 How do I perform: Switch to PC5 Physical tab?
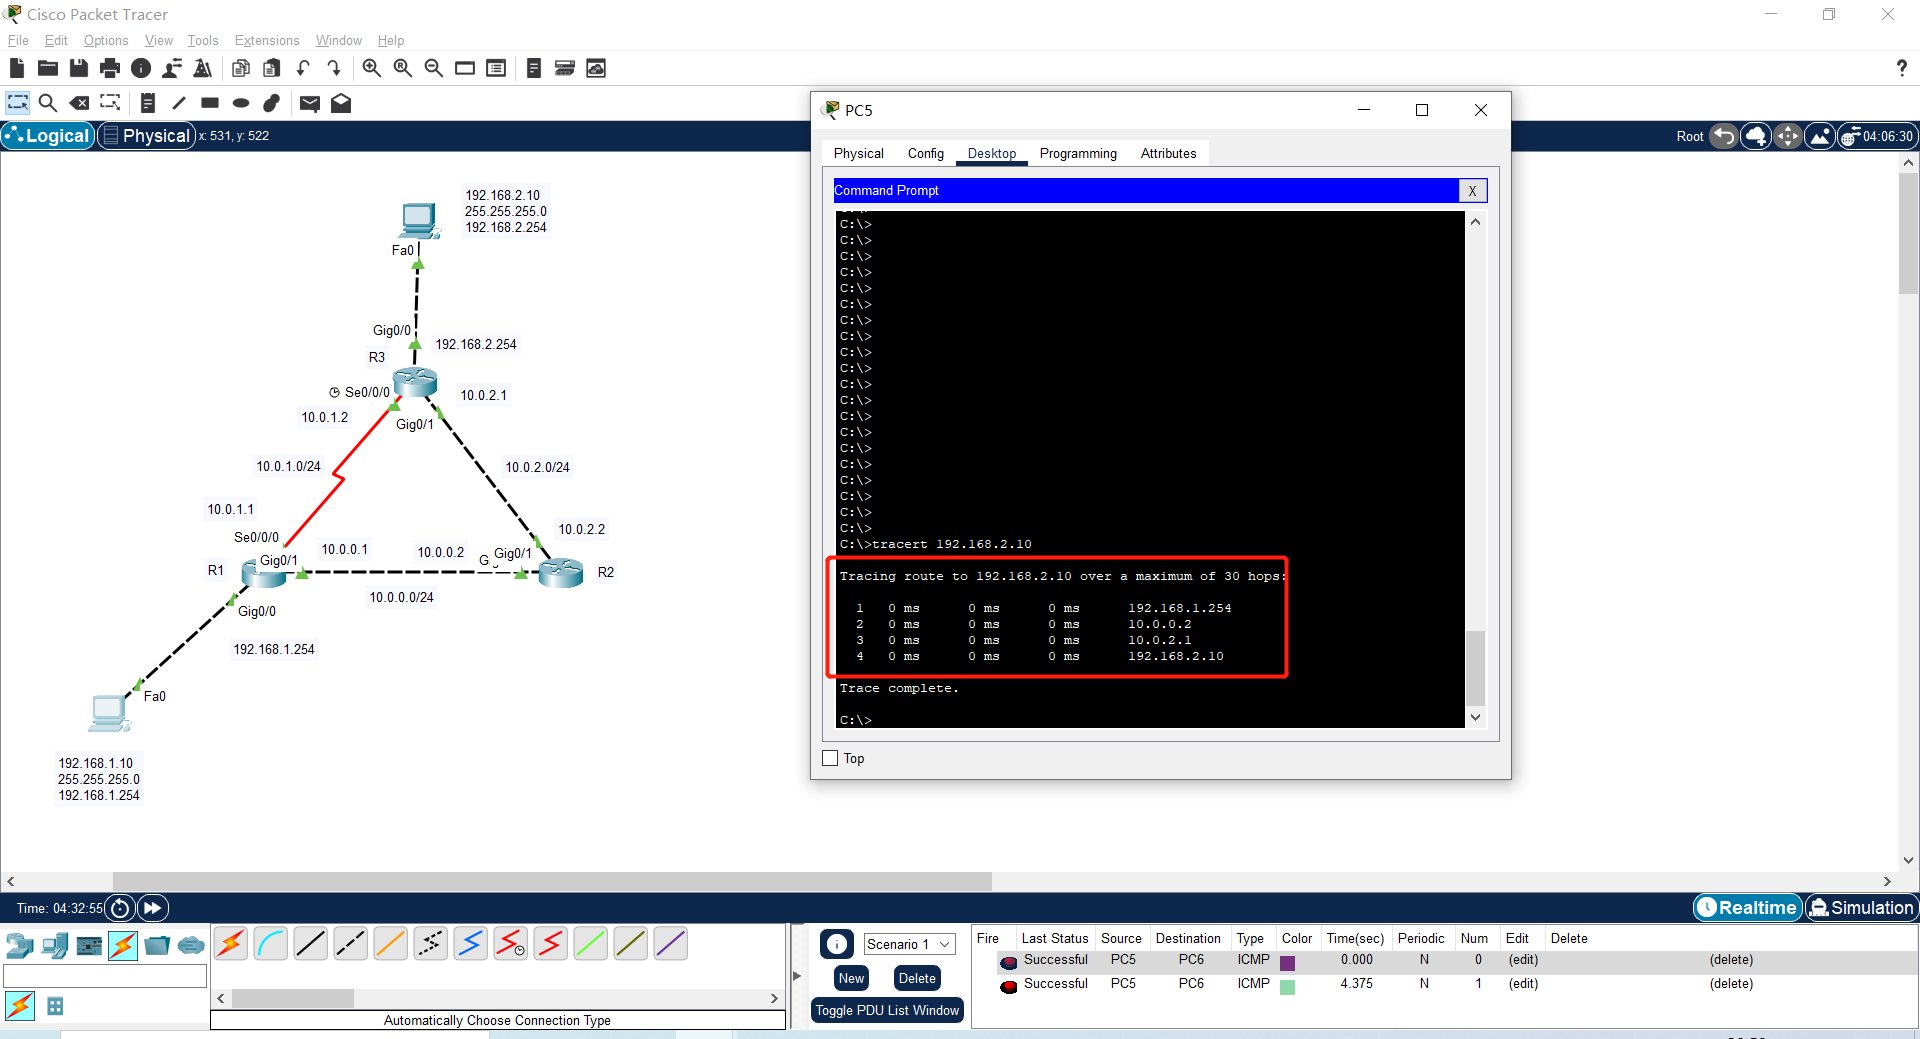(x=859, y=153)
